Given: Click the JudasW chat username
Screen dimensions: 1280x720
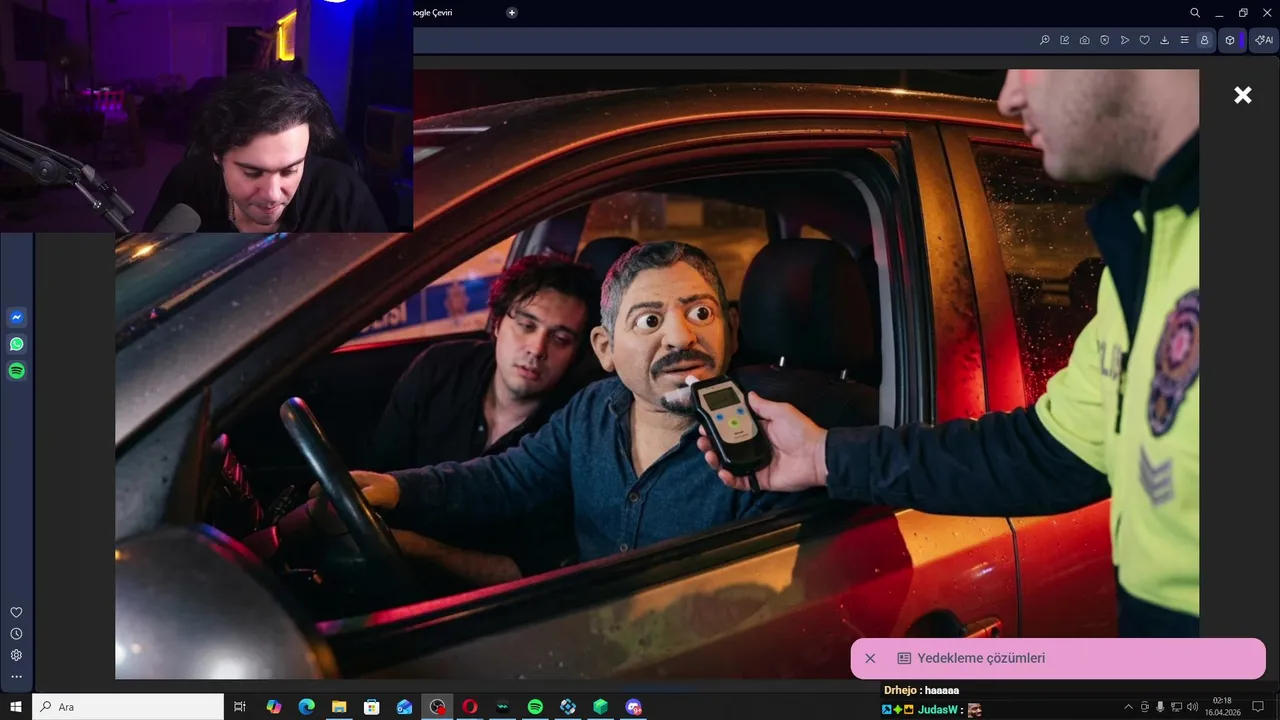Looking at the screenshot, I should tap(937, 710).
